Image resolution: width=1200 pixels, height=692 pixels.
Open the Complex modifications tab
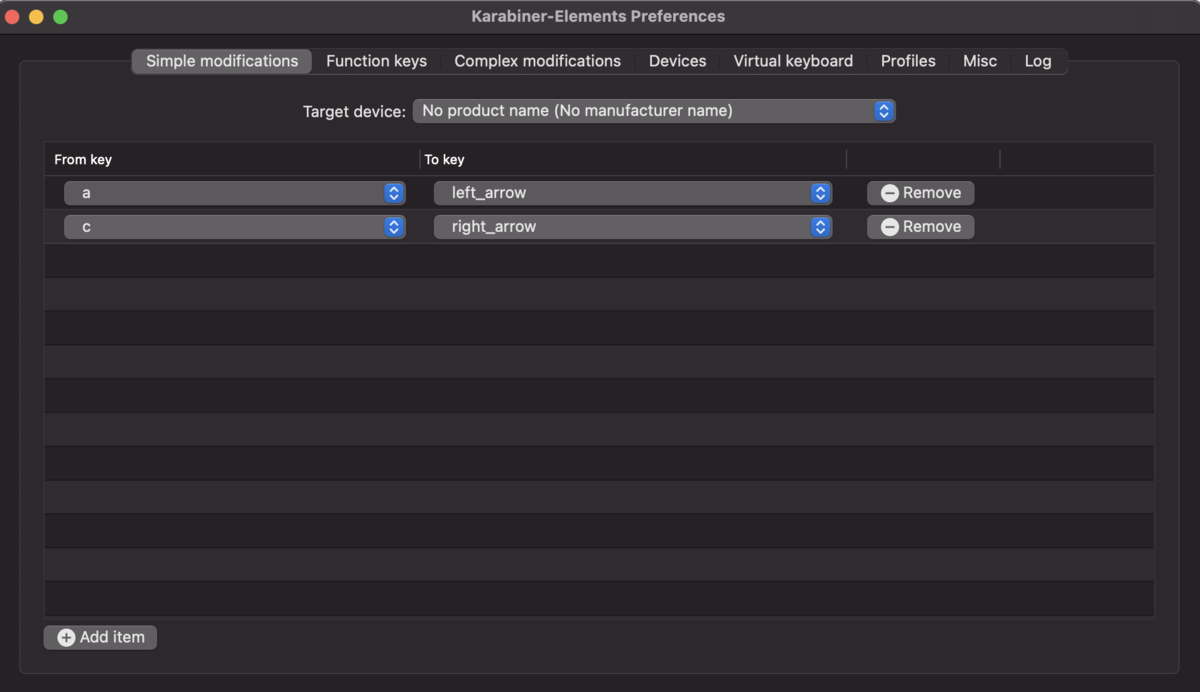click(537, 61)
